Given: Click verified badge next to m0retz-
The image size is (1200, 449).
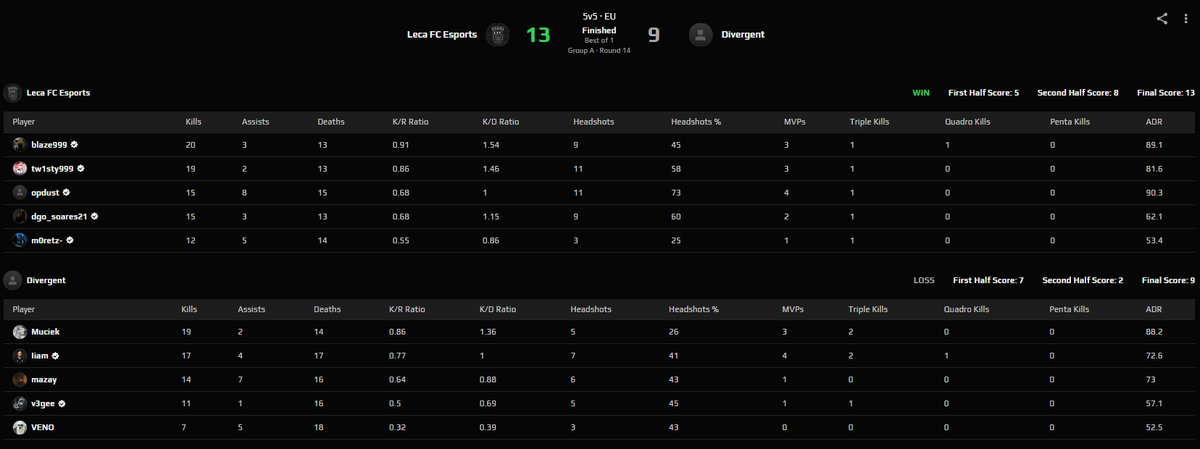Looking at the screenshot, I should (x=71, y=240).
